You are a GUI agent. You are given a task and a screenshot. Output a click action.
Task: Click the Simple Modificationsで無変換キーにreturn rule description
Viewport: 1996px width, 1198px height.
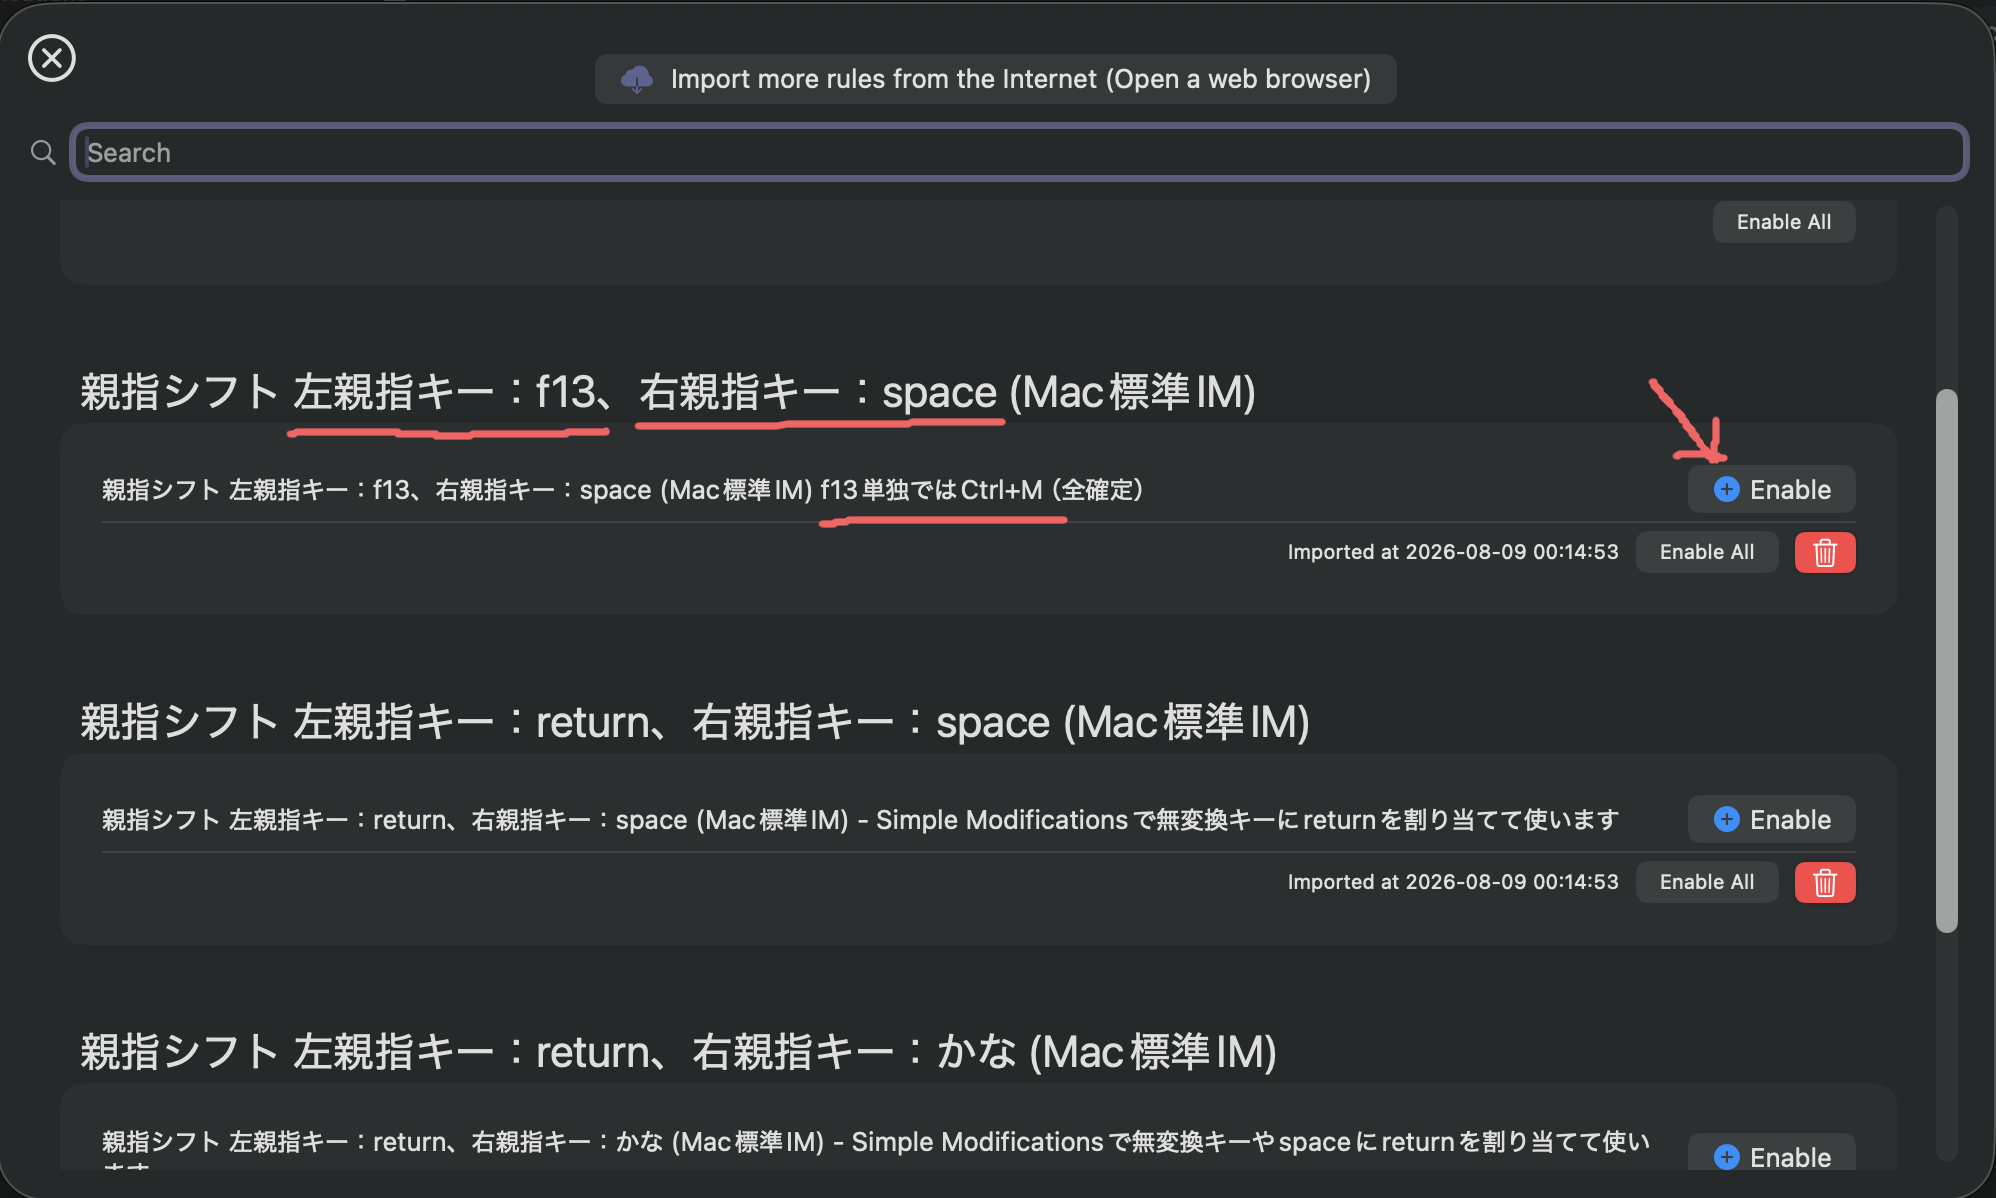[x=861, y=820]
